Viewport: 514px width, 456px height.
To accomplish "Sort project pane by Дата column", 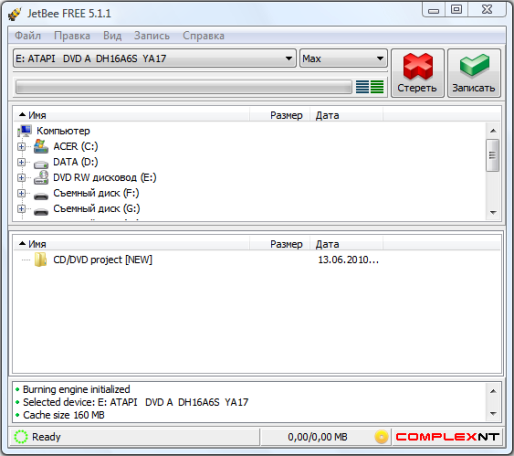I will 347,244.
